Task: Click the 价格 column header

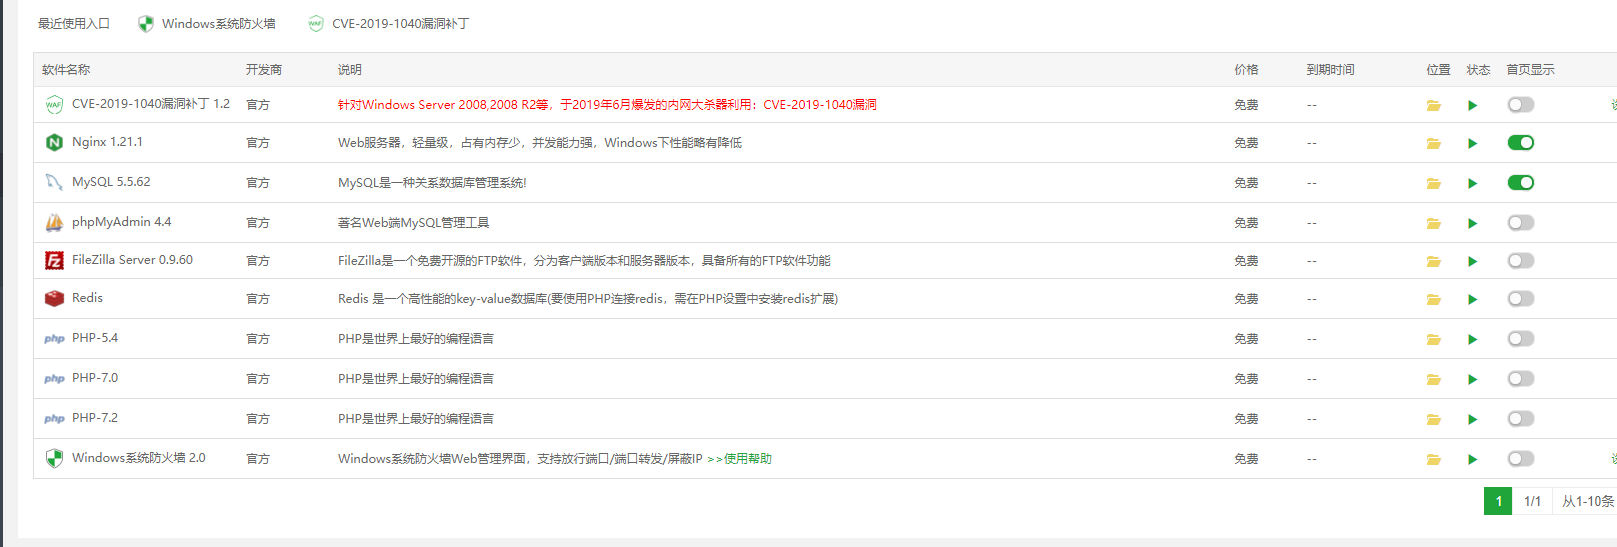Action: (1246, 70)
